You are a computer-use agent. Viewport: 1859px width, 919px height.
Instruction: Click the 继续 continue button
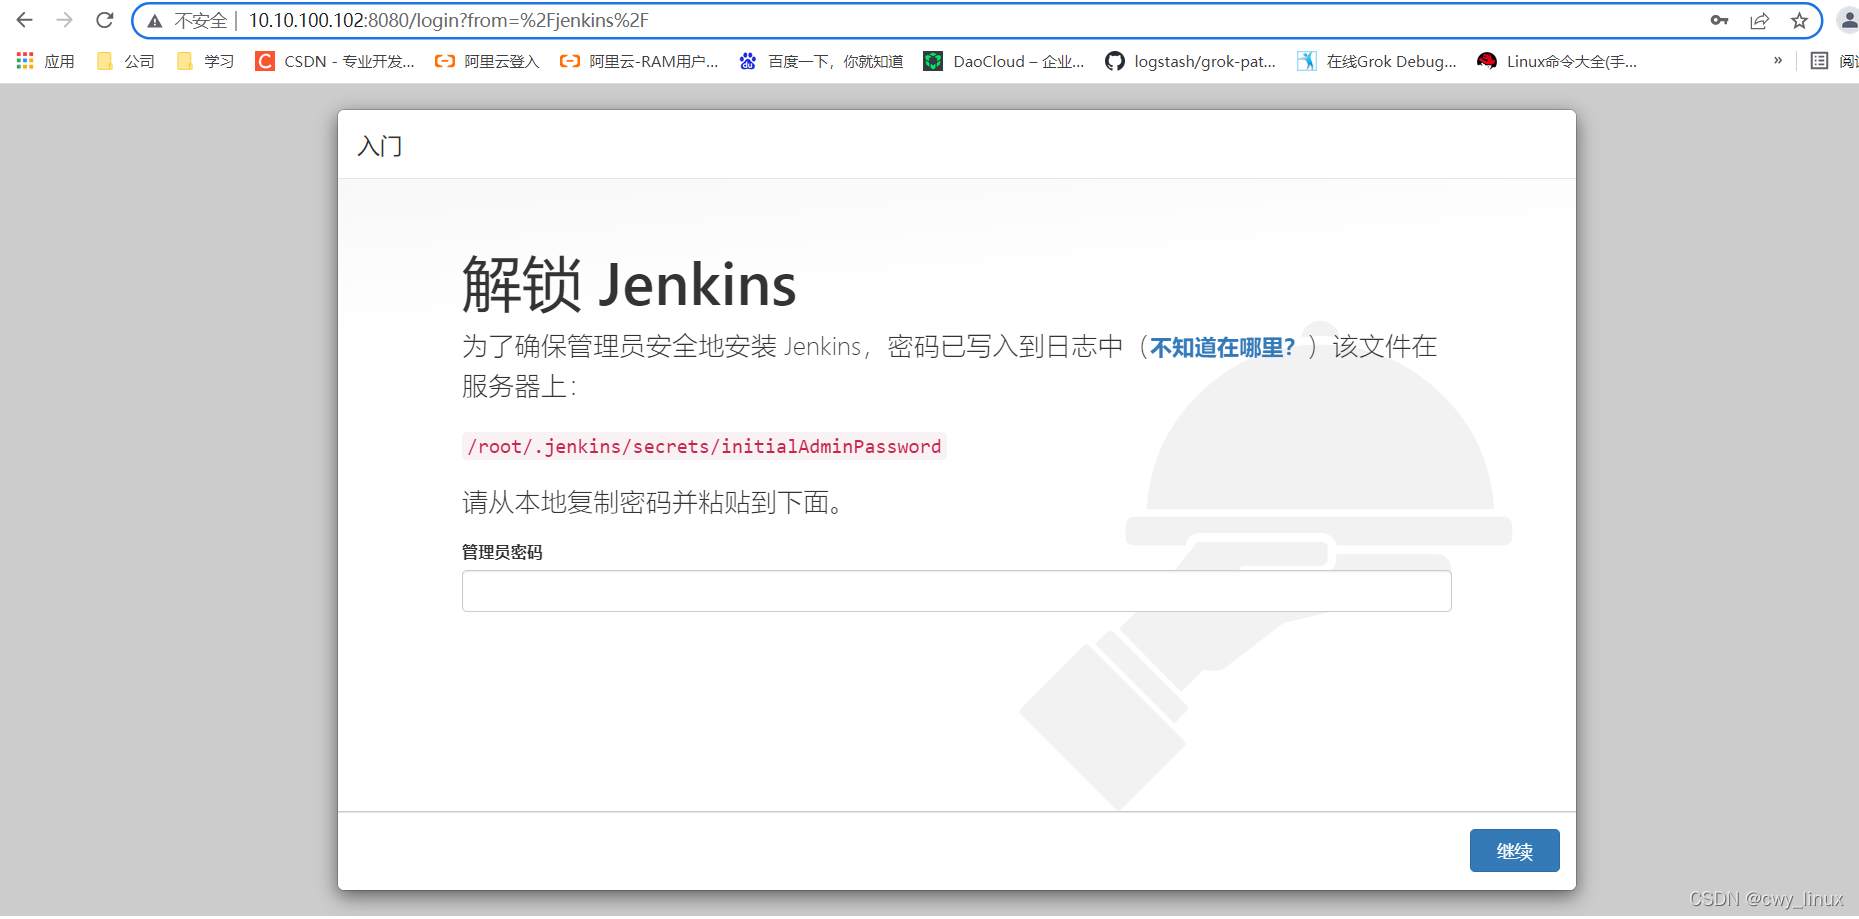pos(1514,851)
